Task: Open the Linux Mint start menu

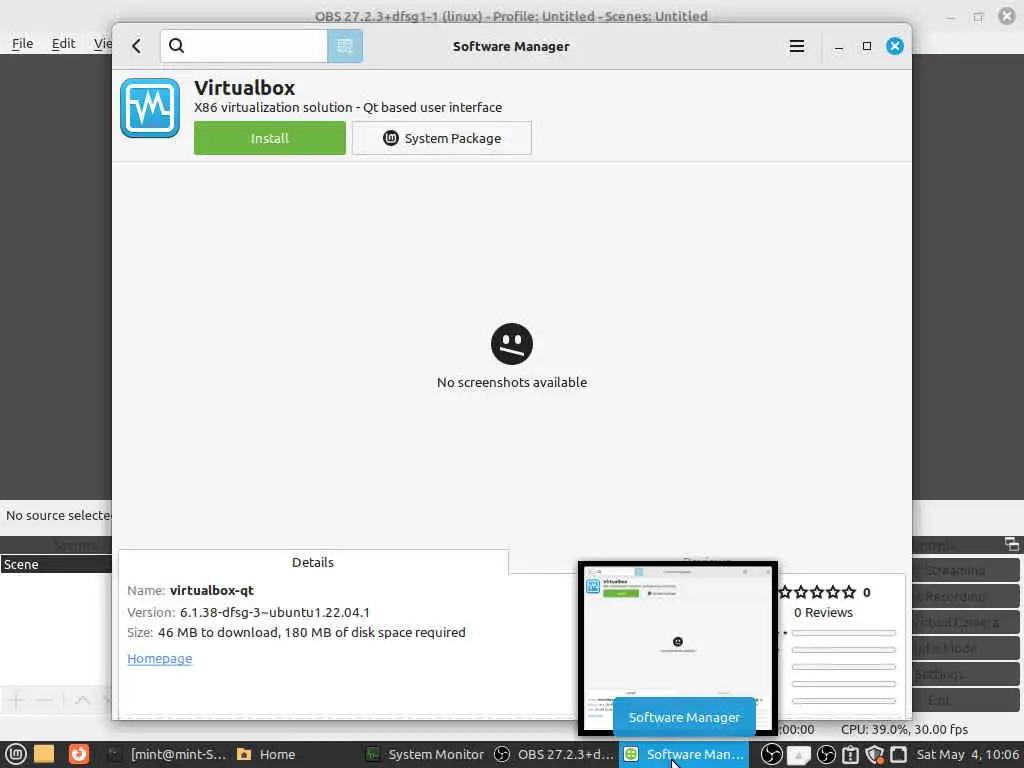Action: click(x=16, y=754)
